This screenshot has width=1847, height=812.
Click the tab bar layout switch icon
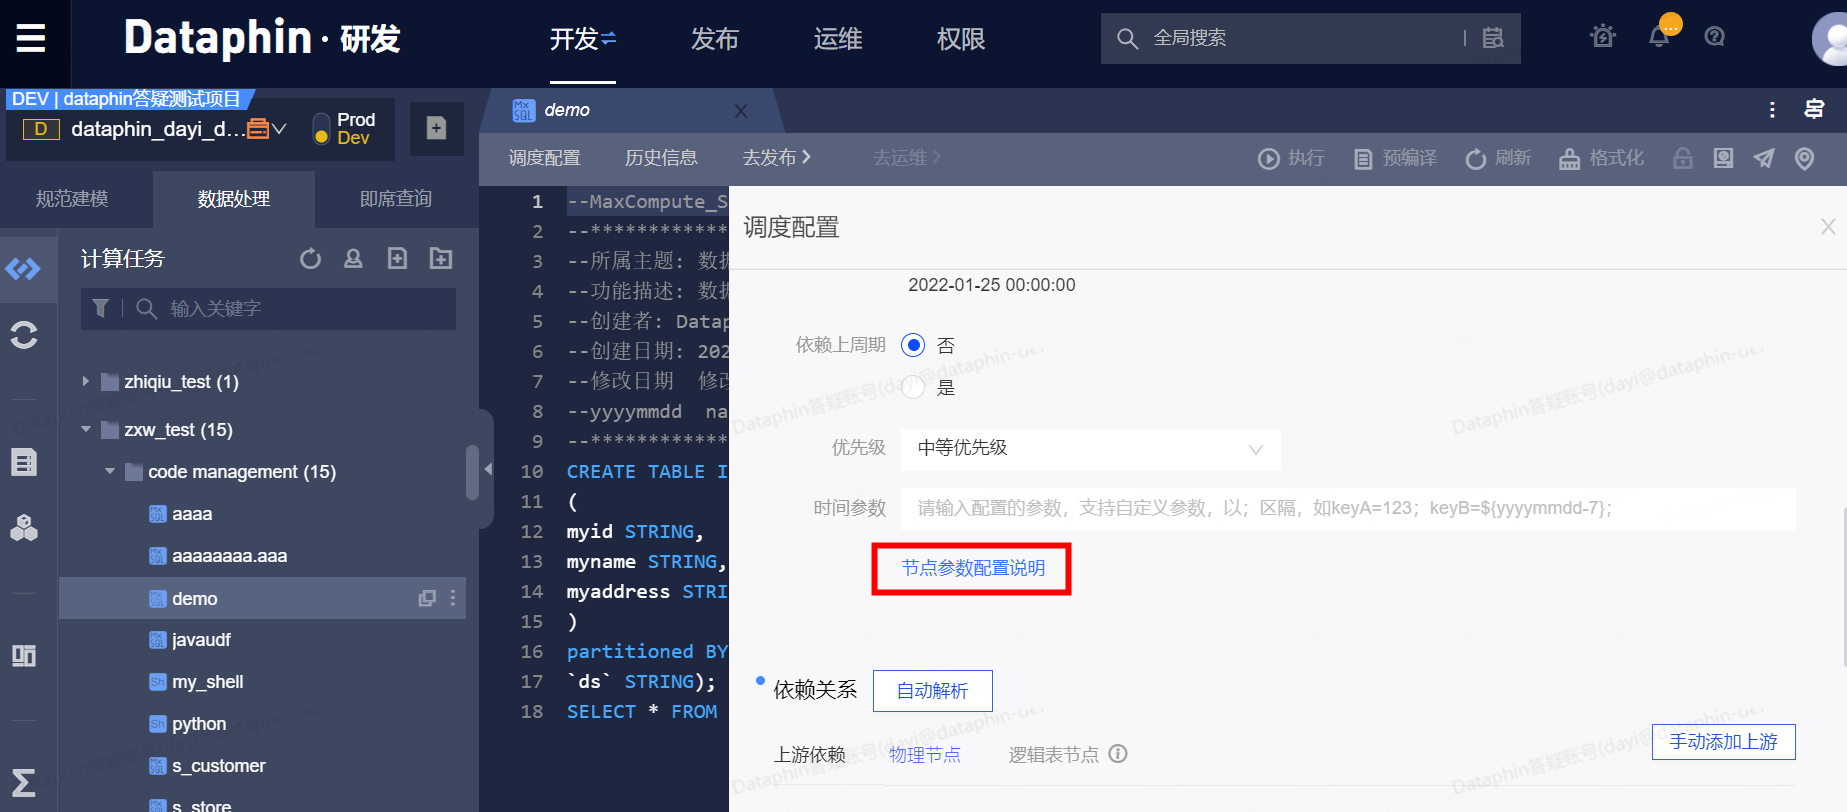1814,110
